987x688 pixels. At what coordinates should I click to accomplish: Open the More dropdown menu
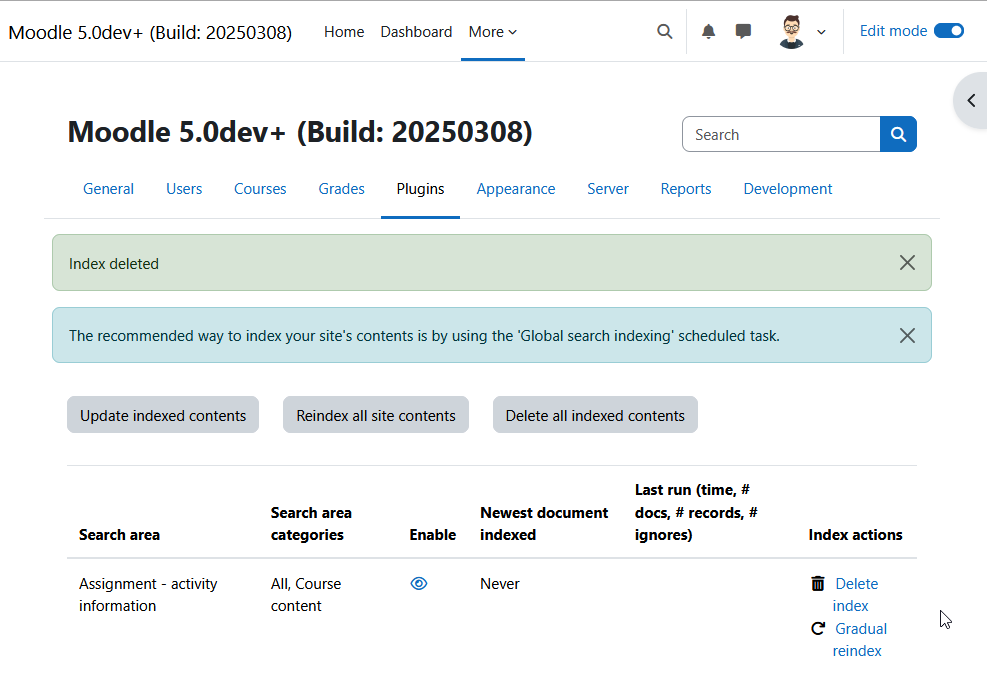(492, 31)
